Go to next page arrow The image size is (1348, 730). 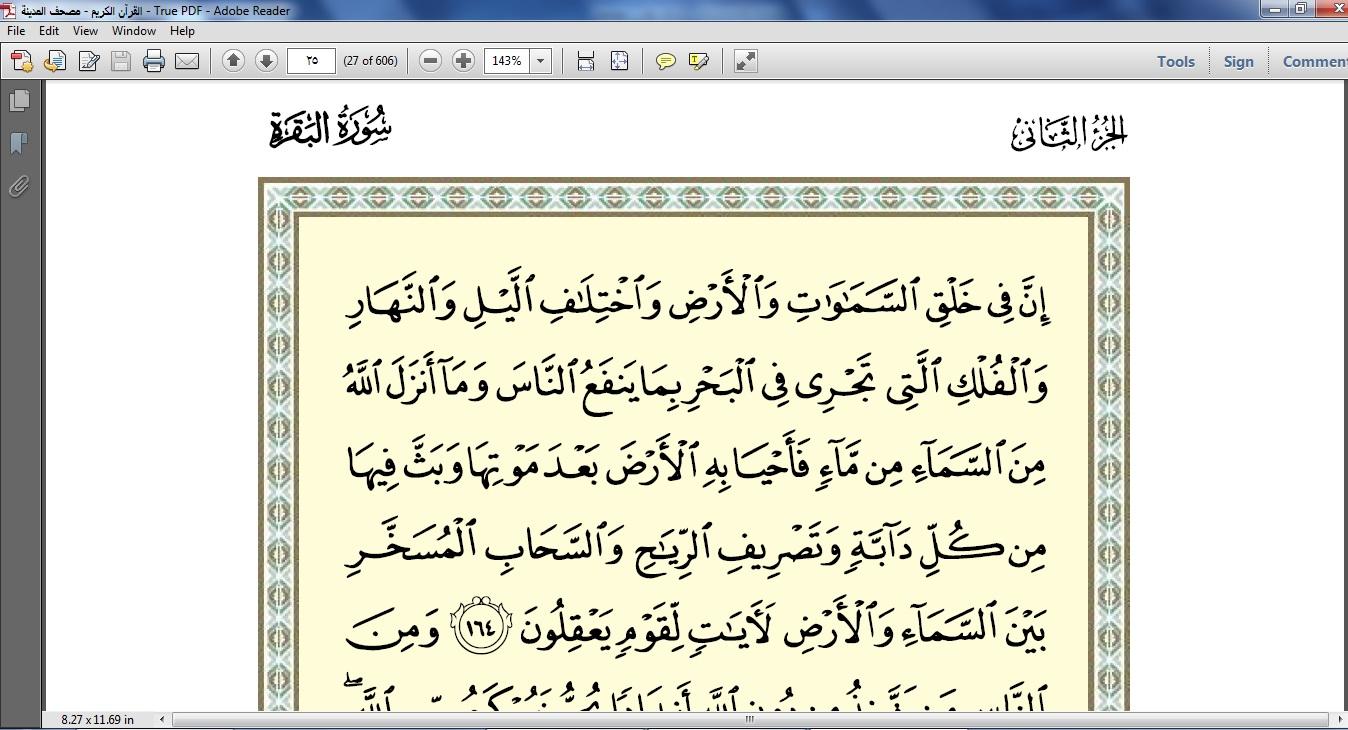tap(266, 61)
